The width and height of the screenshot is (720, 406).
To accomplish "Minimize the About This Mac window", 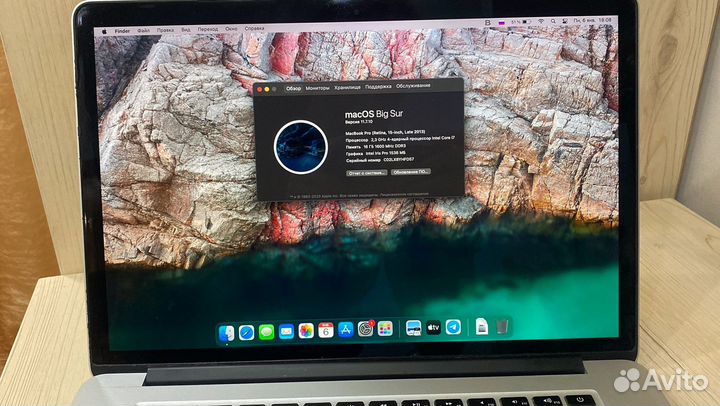I will point(267,89).
